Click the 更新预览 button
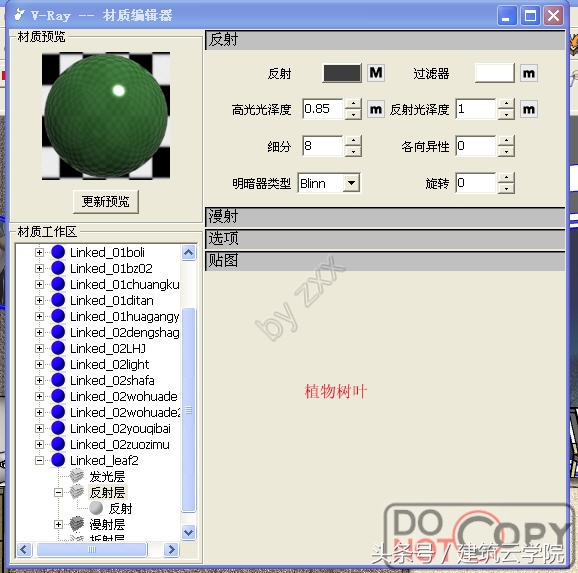Image resolution: width=578 pixels, height=573 pixels. 106,201
